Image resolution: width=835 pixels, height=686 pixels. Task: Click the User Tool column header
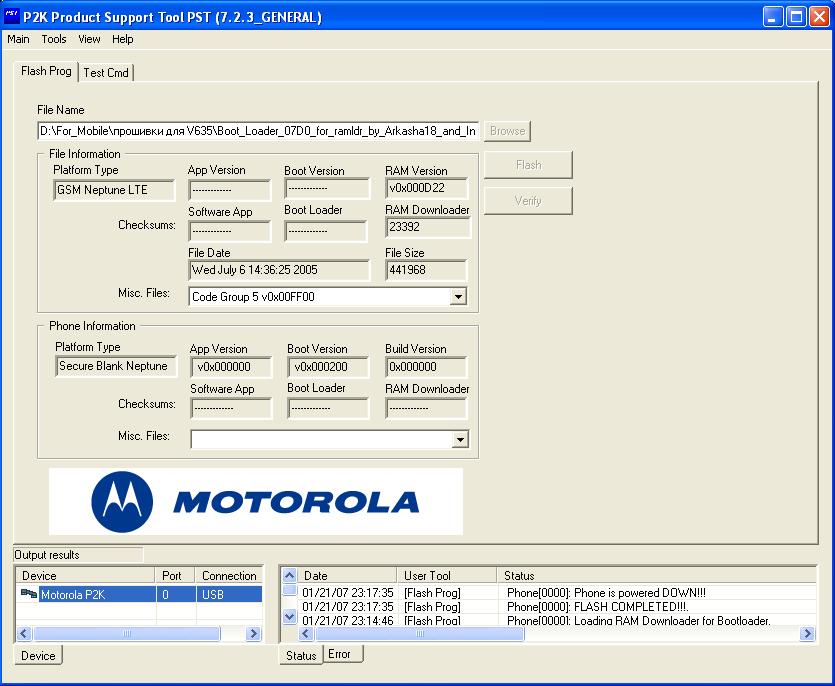click(x=447, y=576)
